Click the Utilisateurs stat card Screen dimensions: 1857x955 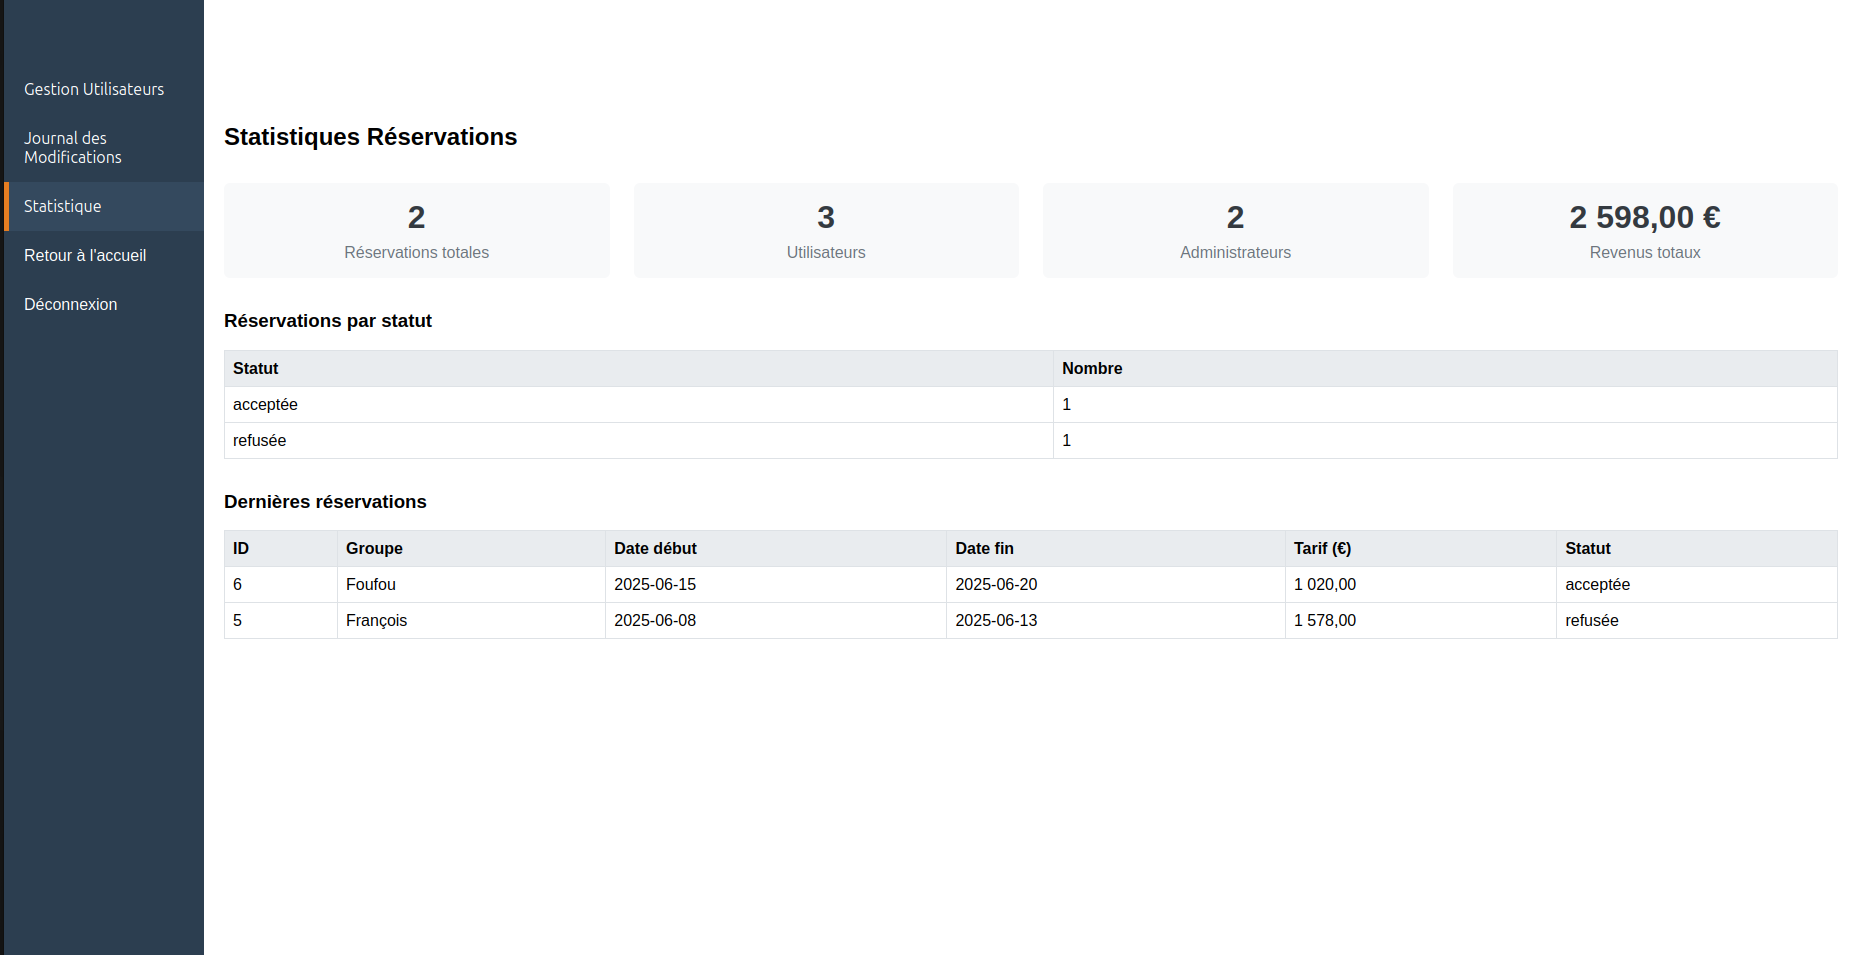pos(826,231)
